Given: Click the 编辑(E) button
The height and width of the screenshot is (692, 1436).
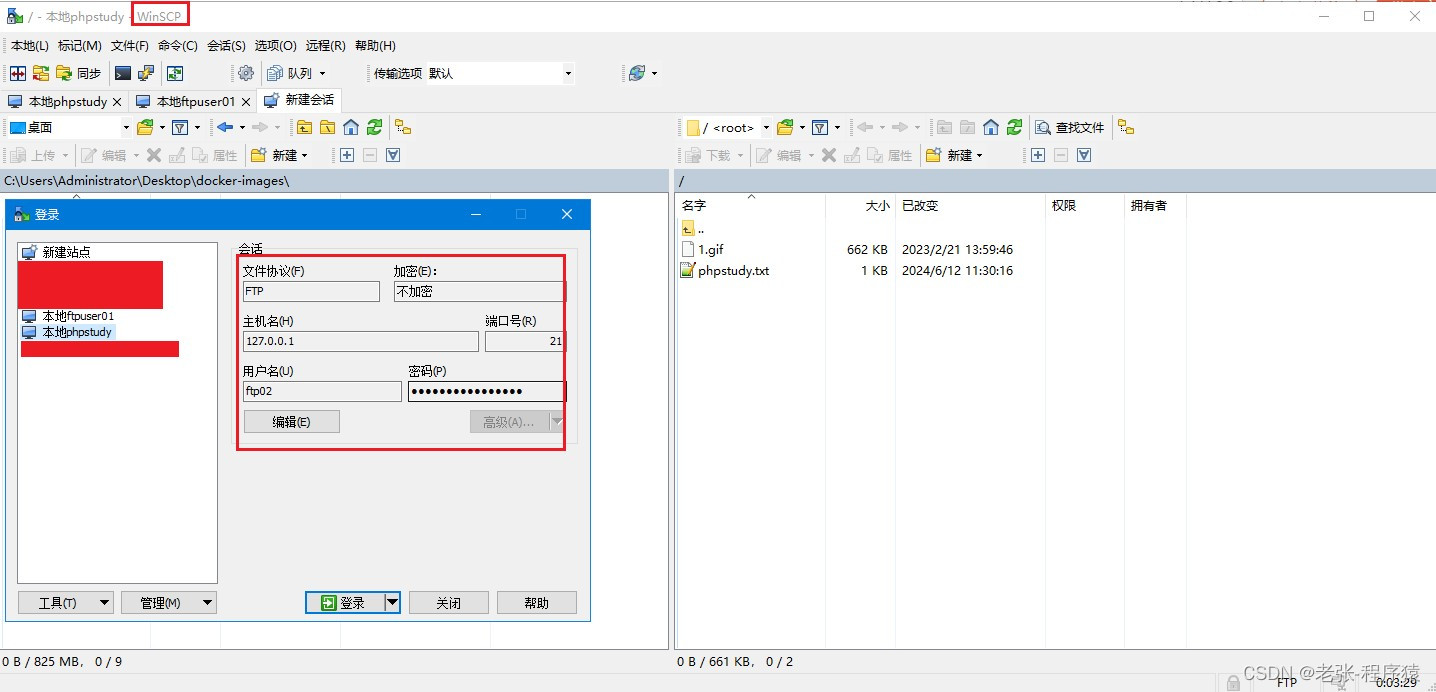Looking at the screenshot, I should (292, 422).
